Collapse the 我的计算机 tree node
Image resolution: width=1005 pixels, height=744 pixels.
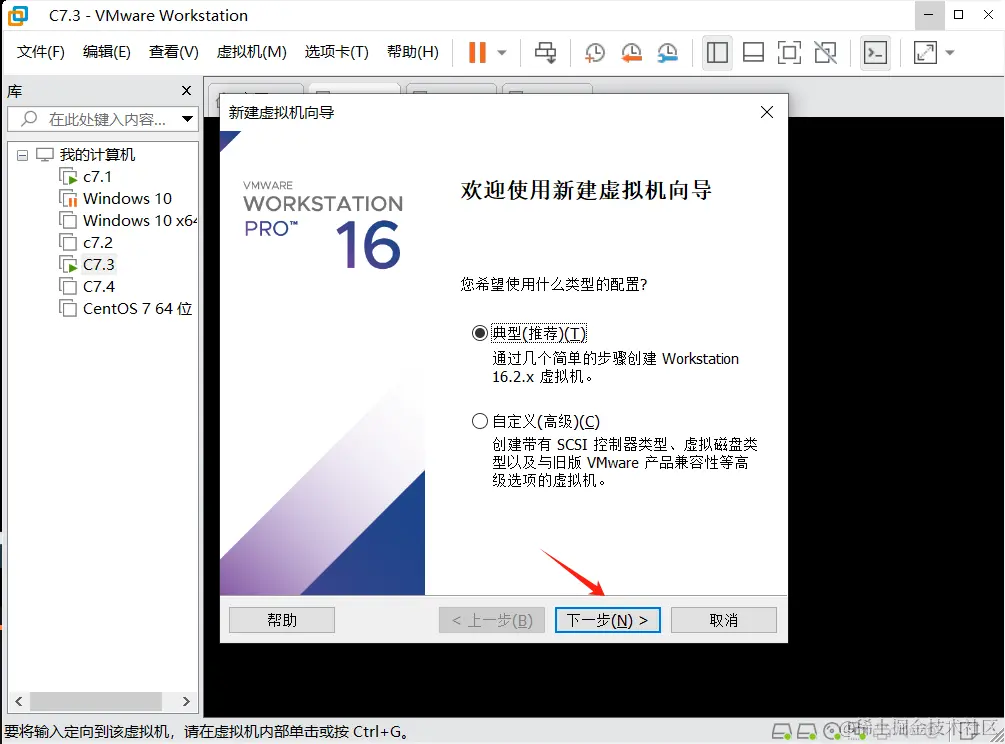[x=22, y=155]
